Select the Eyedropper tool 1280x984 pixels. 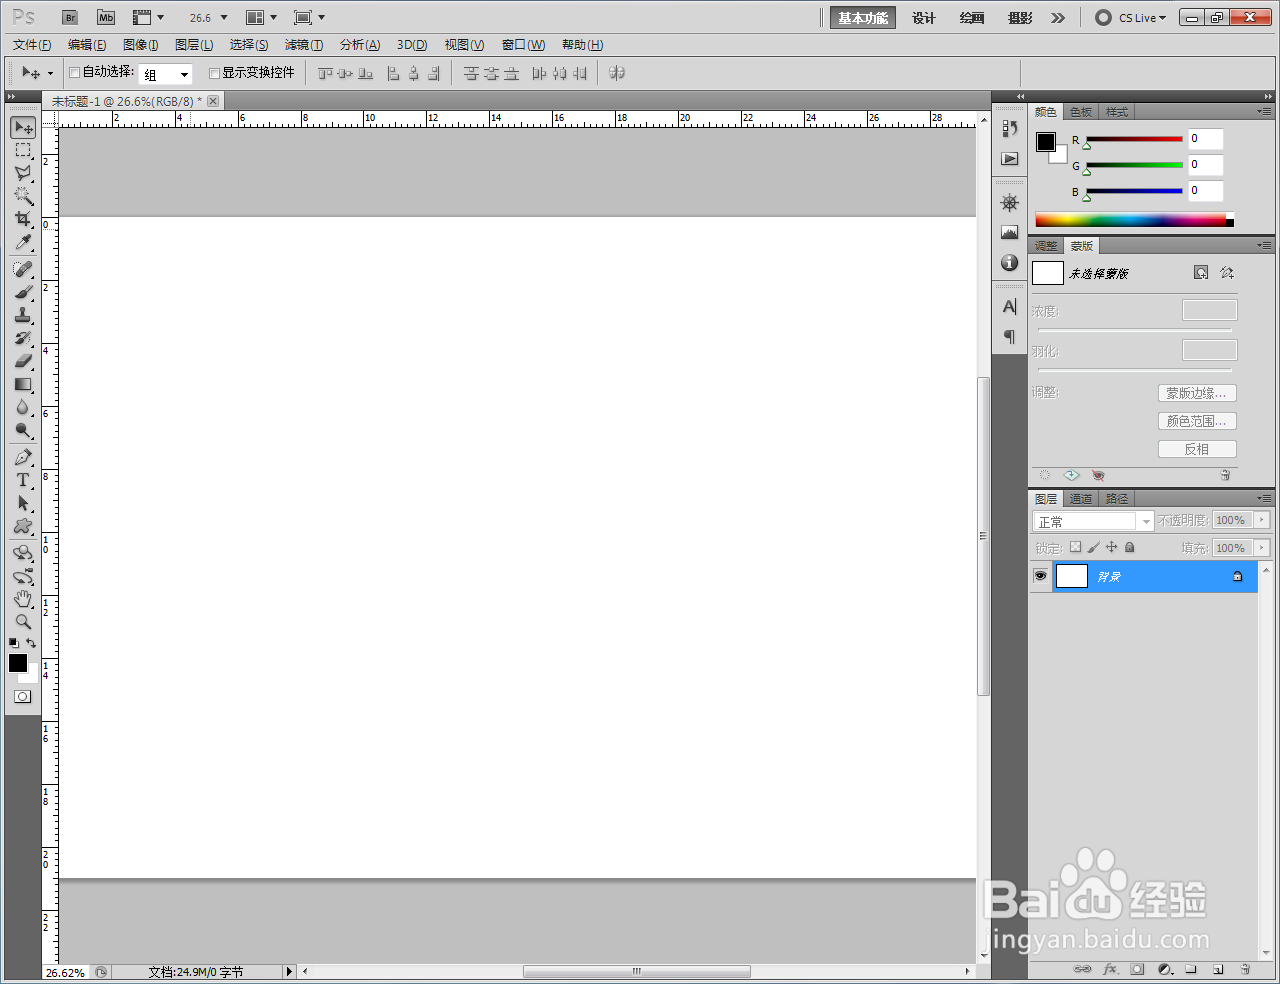click(23, 242)
